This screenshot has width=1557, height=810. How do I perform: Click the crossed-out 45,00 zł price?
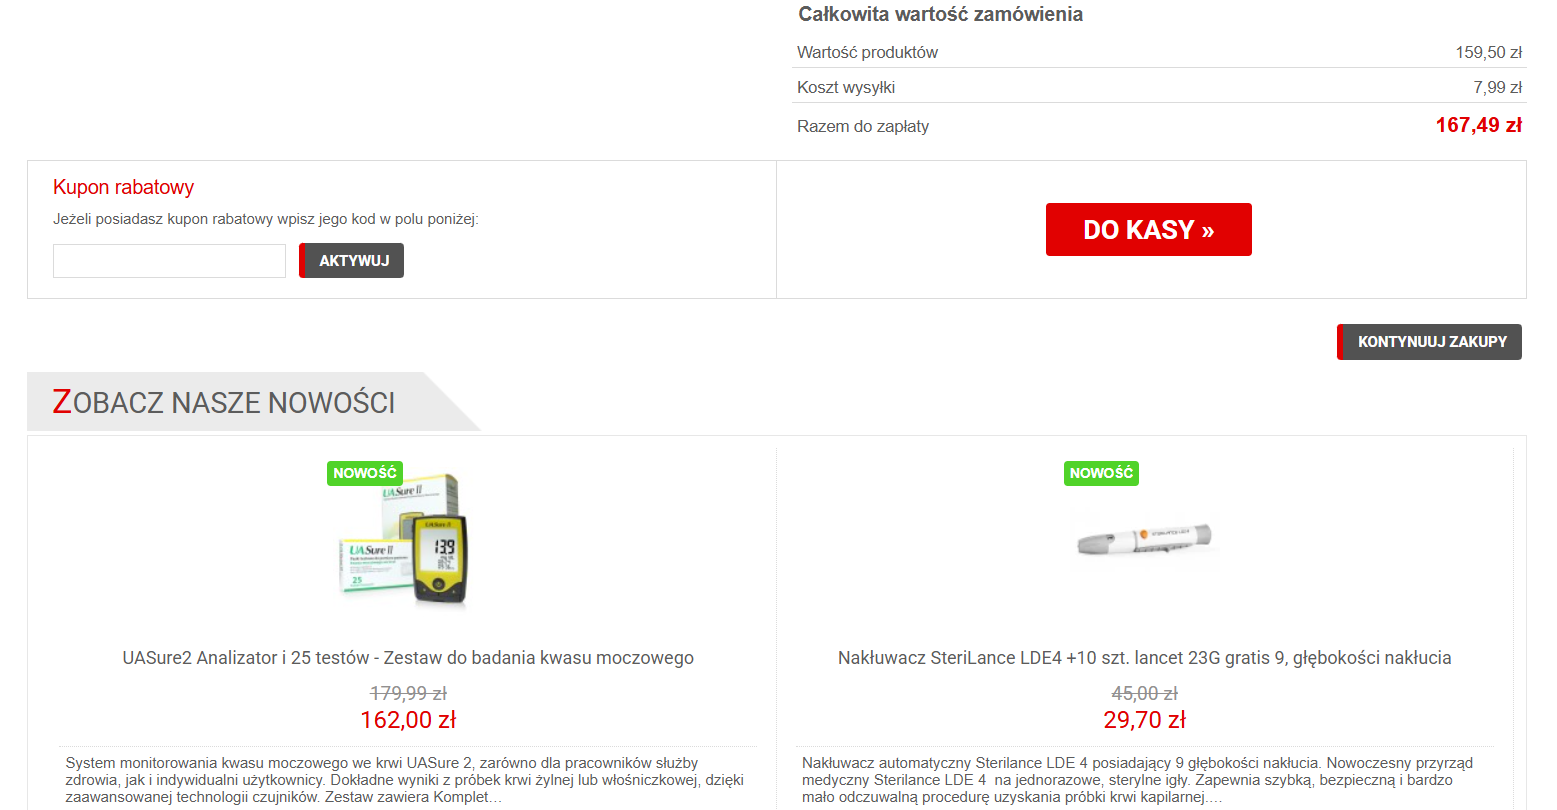pyautogui.click(x=1144, y=692)
